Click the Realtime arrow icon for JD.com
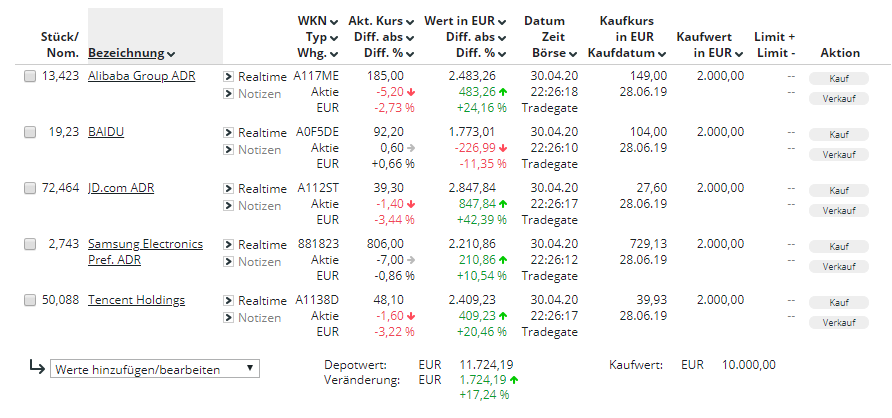This screenshot has width=892, height=418. coord(229,189)
